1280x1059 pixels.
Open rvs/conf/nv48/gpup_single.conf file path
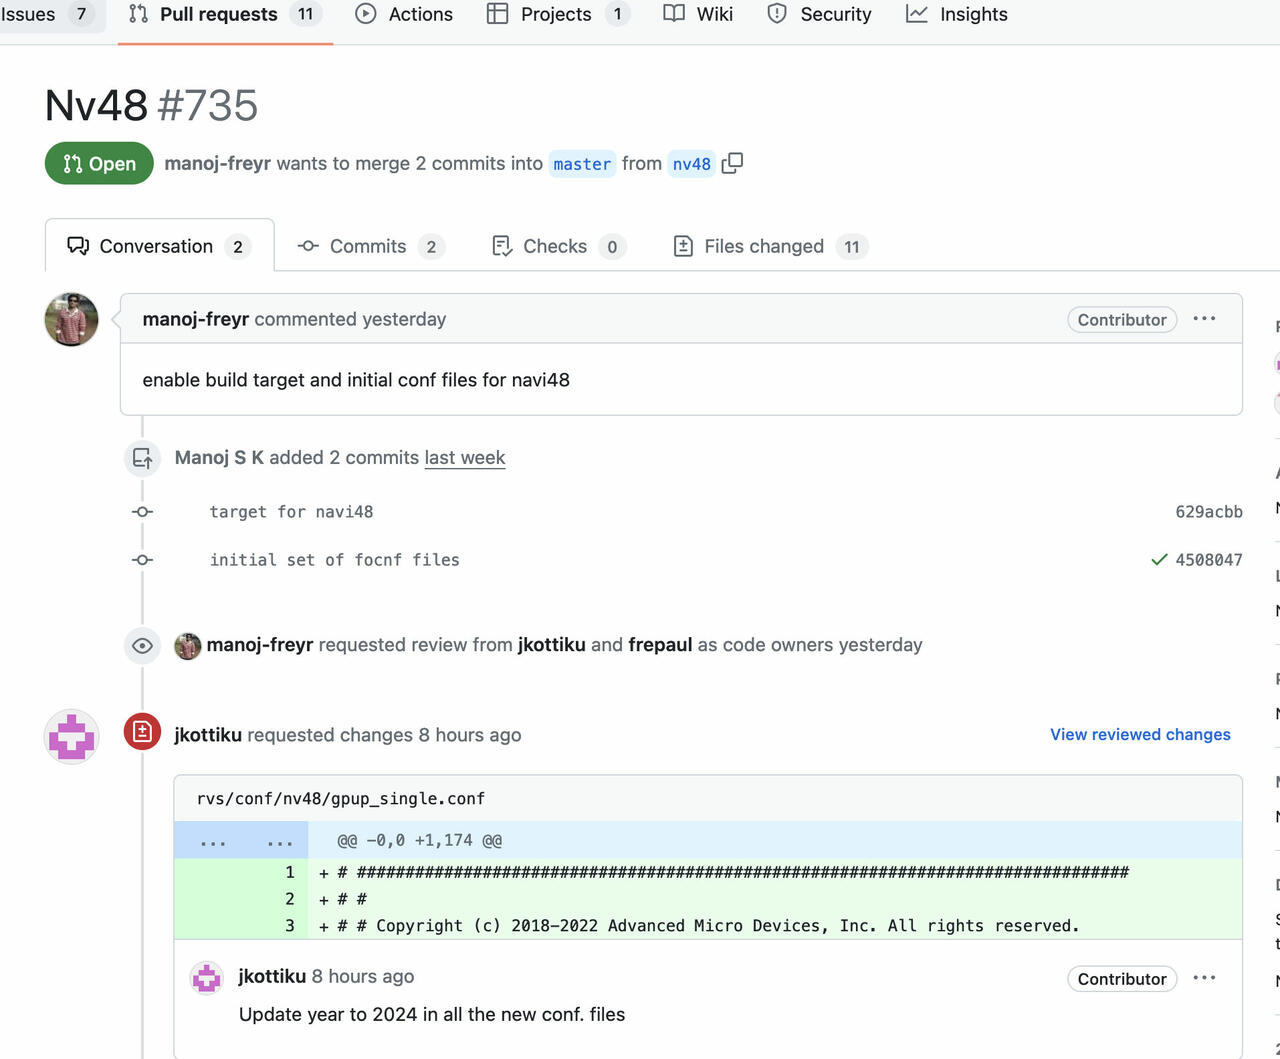click(341, 799)
